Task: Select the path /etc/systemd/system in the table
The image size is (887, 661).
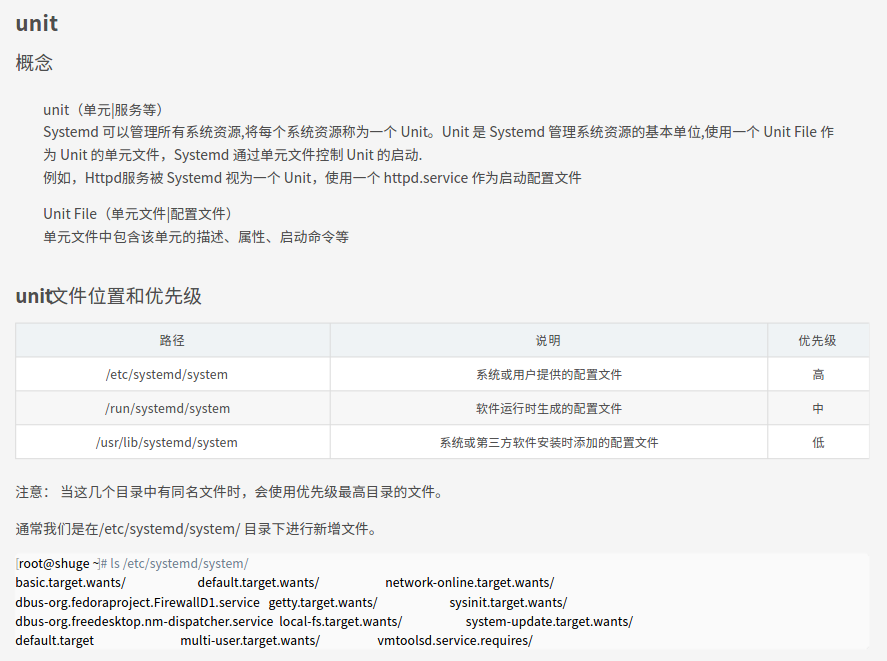Action: [x=173, y=374]
